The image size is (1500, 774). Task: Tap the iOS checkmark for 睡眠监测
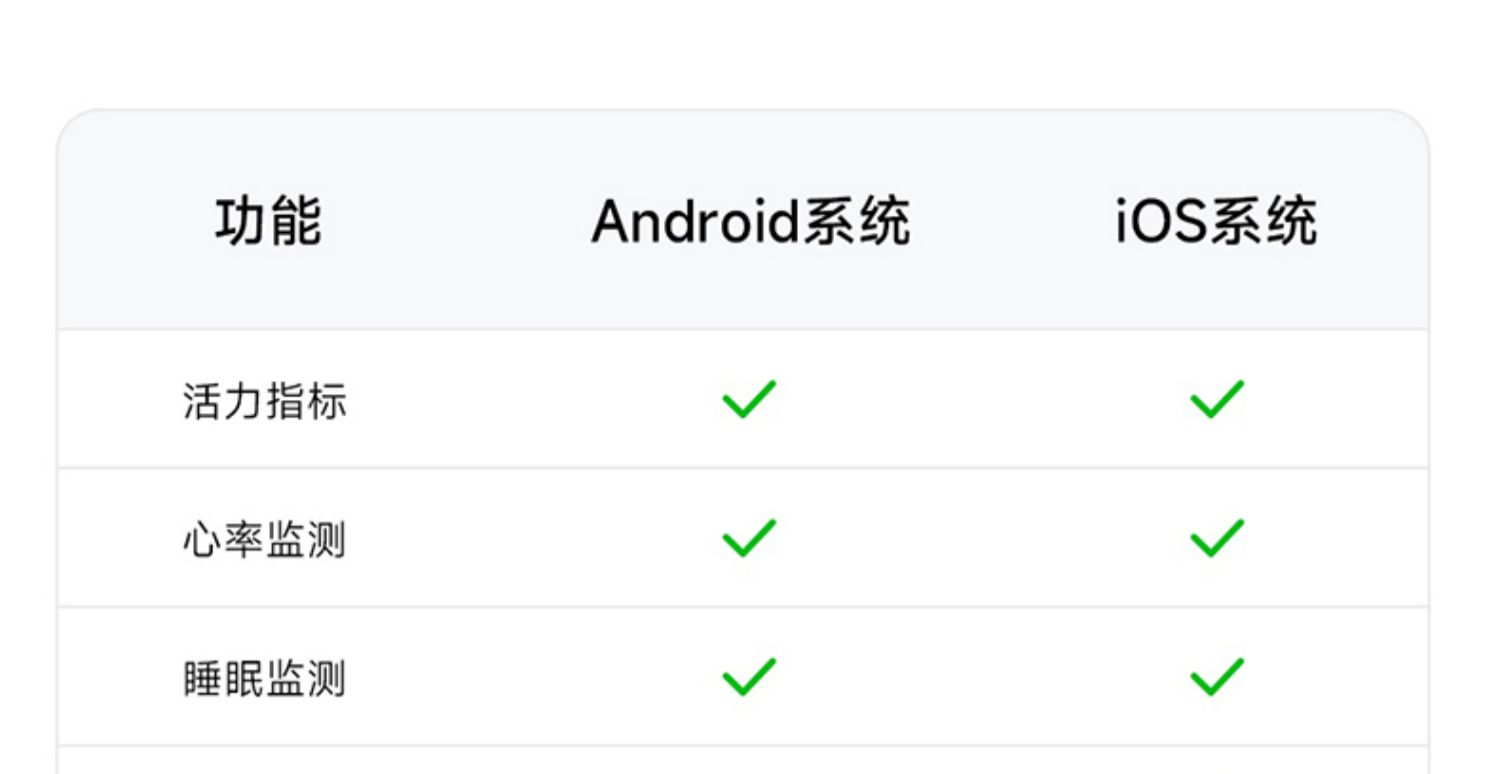click(x=1216, y=677)
